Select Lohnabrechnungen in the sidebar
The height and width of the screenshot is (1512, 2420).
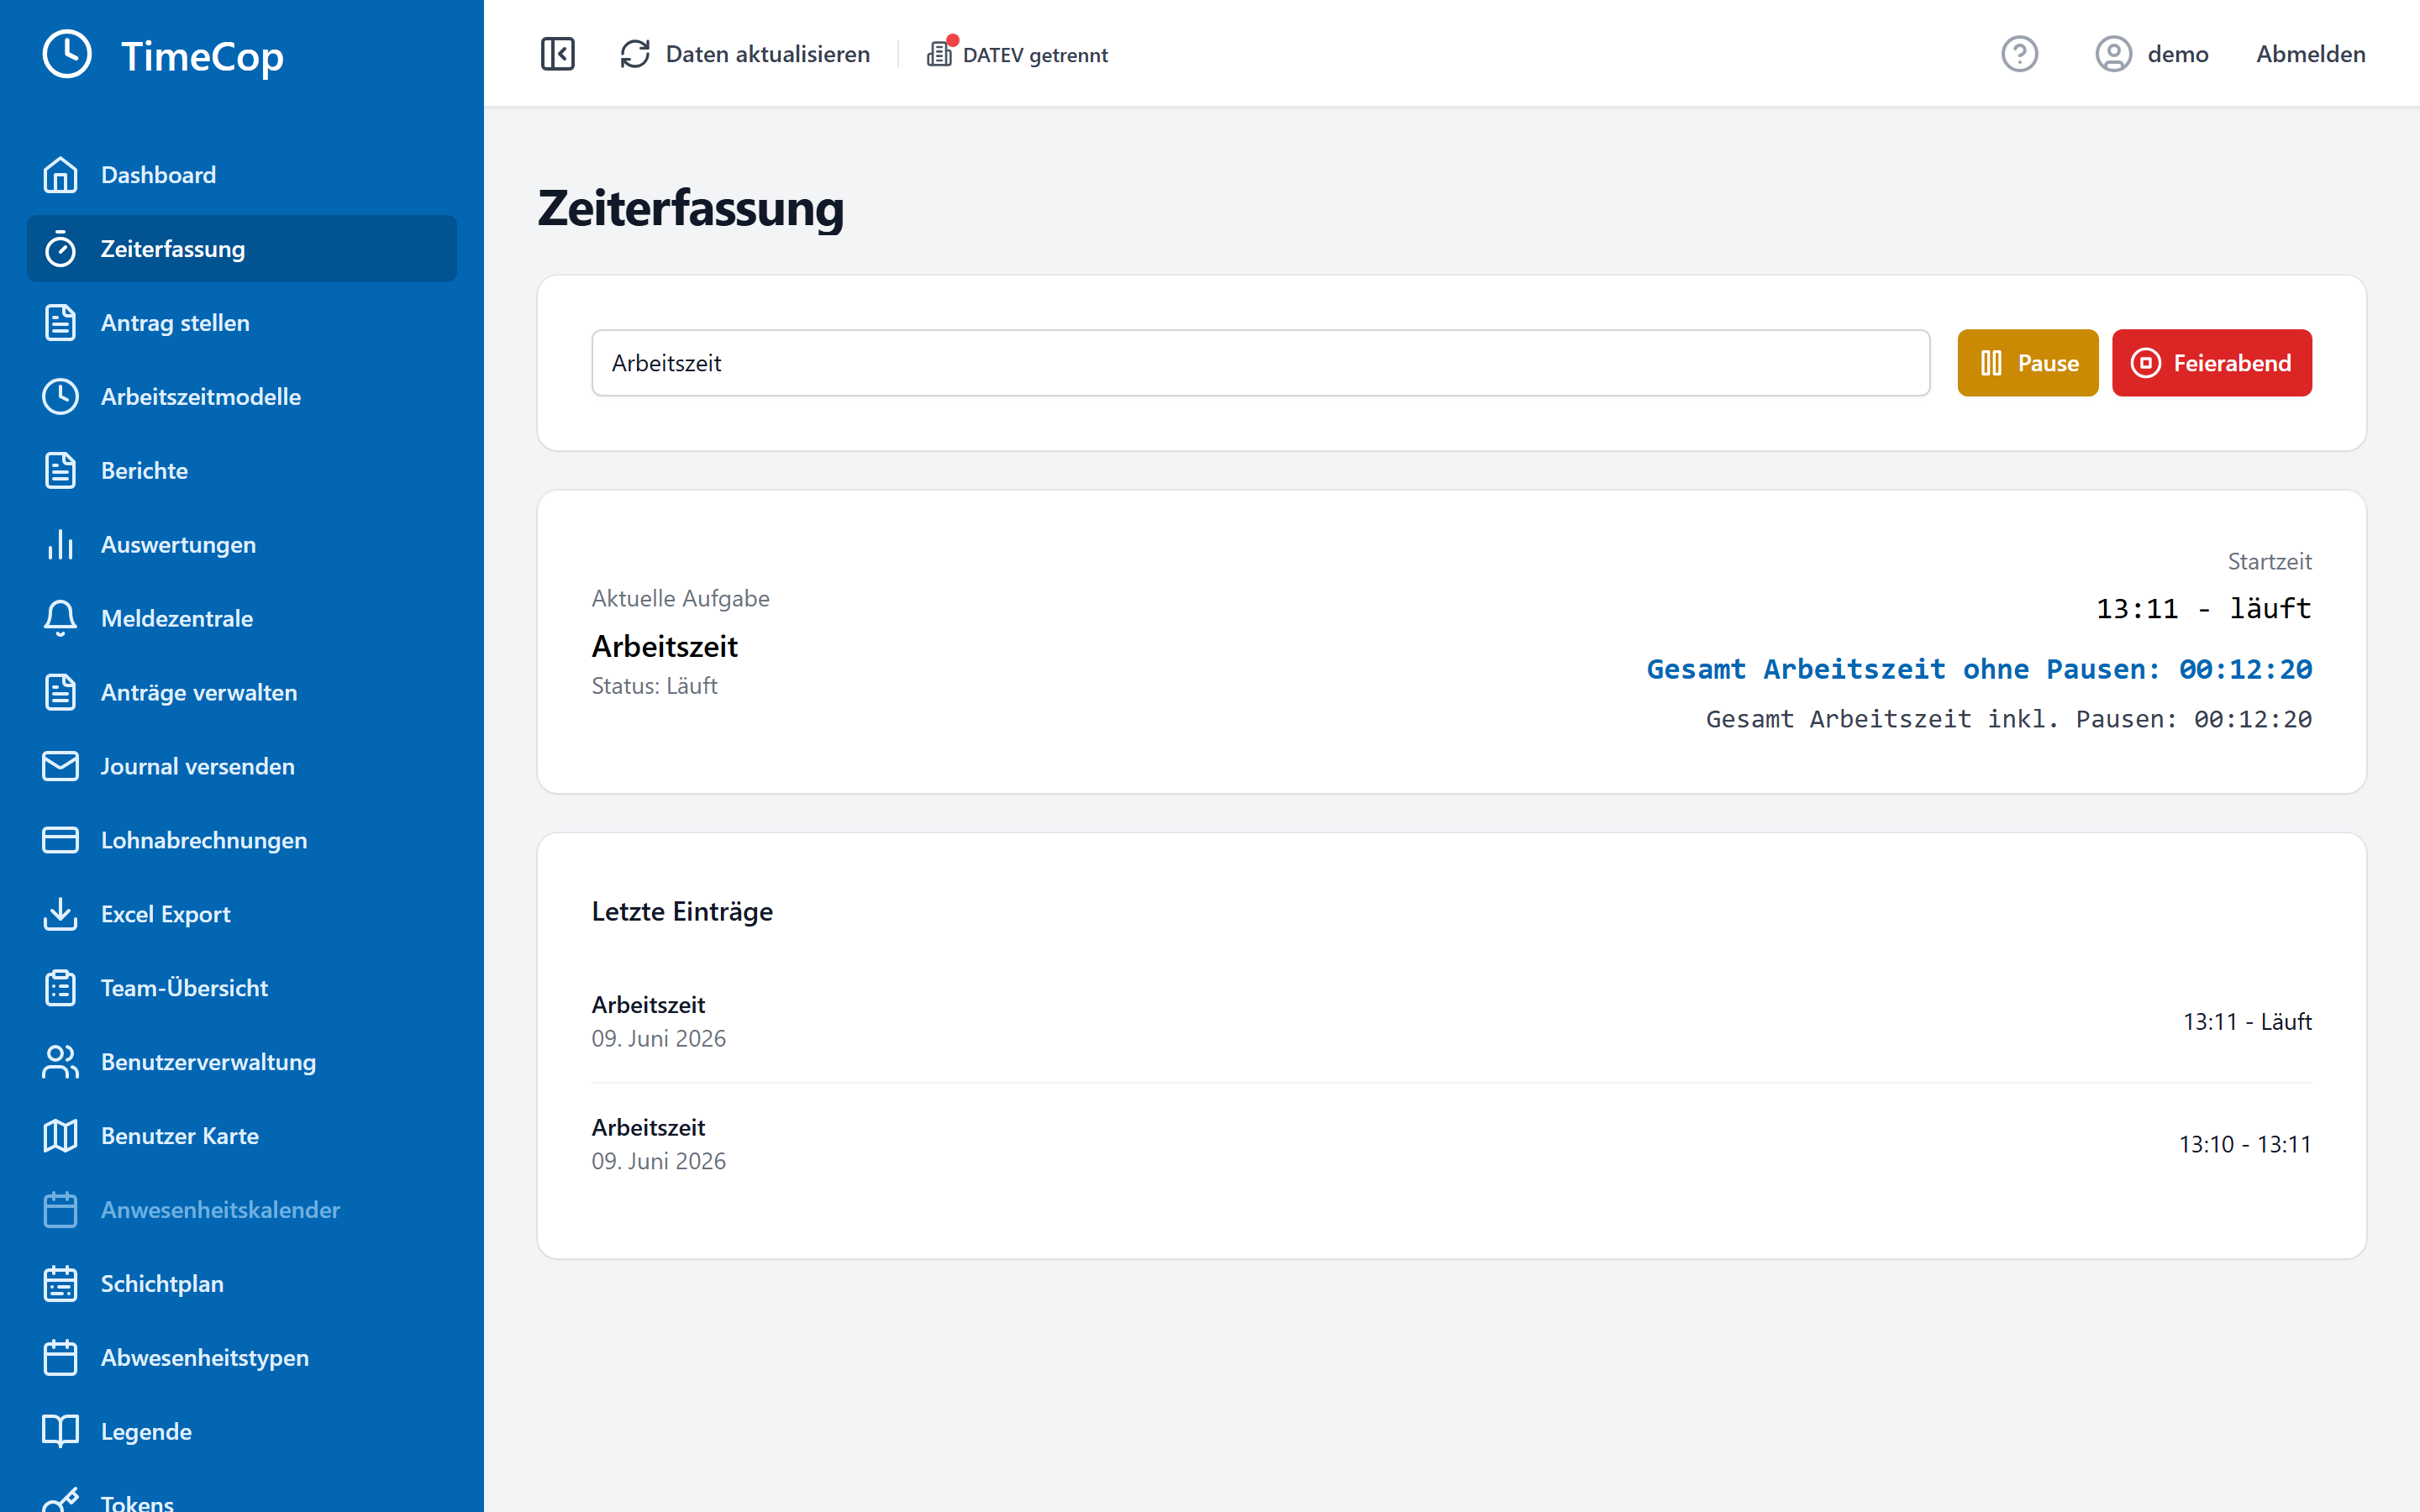(242, 841)
